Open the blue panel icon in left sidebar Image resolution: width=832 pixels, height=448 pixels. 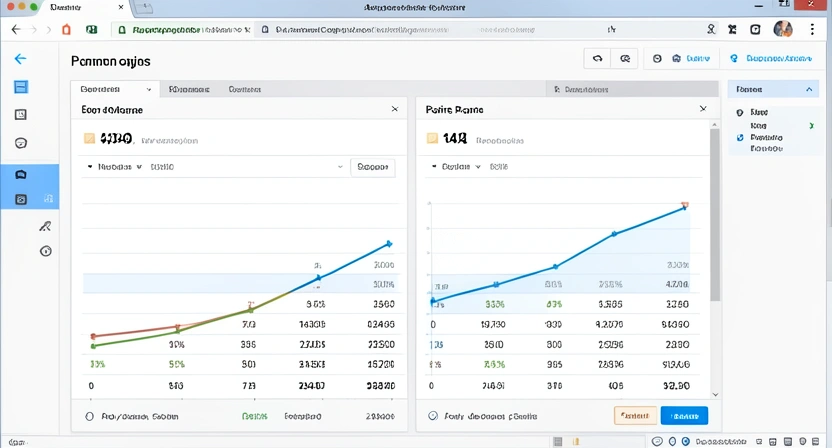coord(20,87)
